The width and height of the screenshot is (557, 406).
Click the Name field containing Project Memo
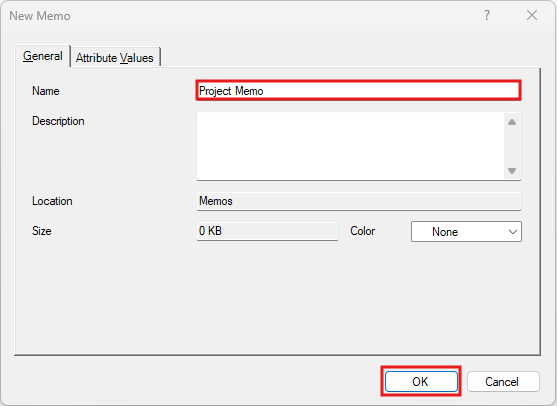click(x=358, y=91)
